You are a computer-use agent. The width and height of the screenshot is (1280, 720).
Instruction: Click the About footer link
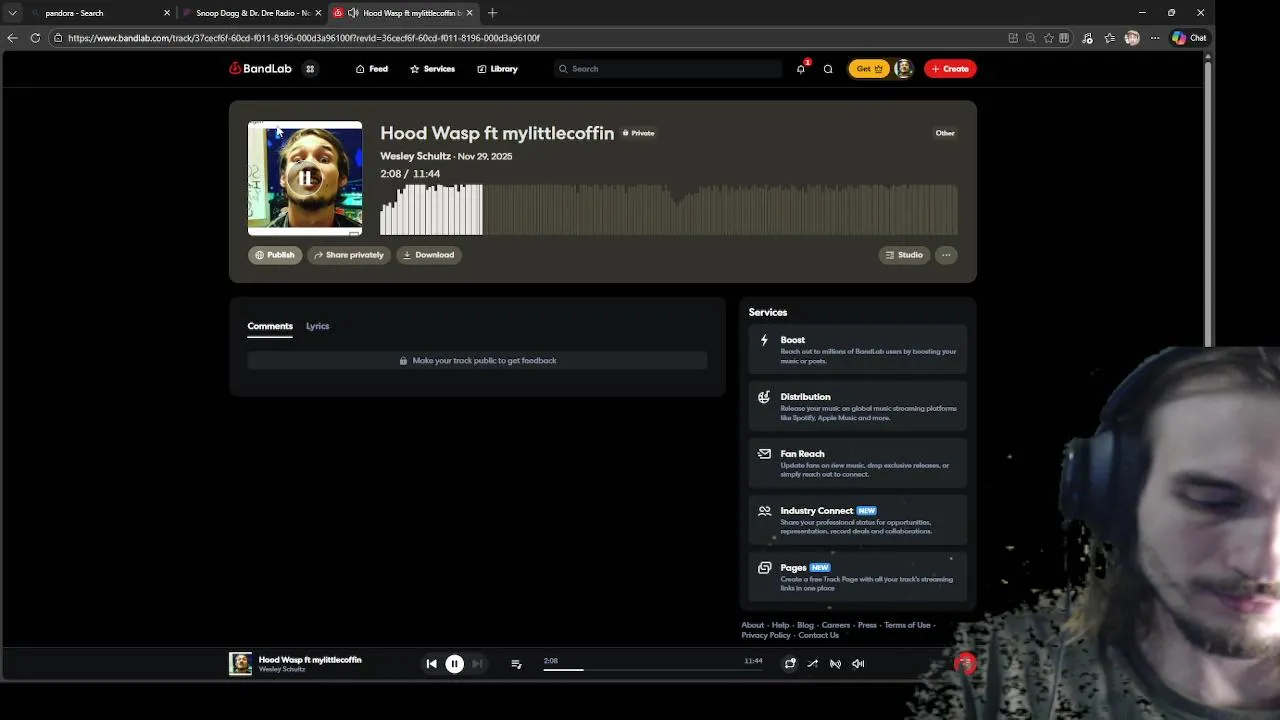(x=752, y=625)
